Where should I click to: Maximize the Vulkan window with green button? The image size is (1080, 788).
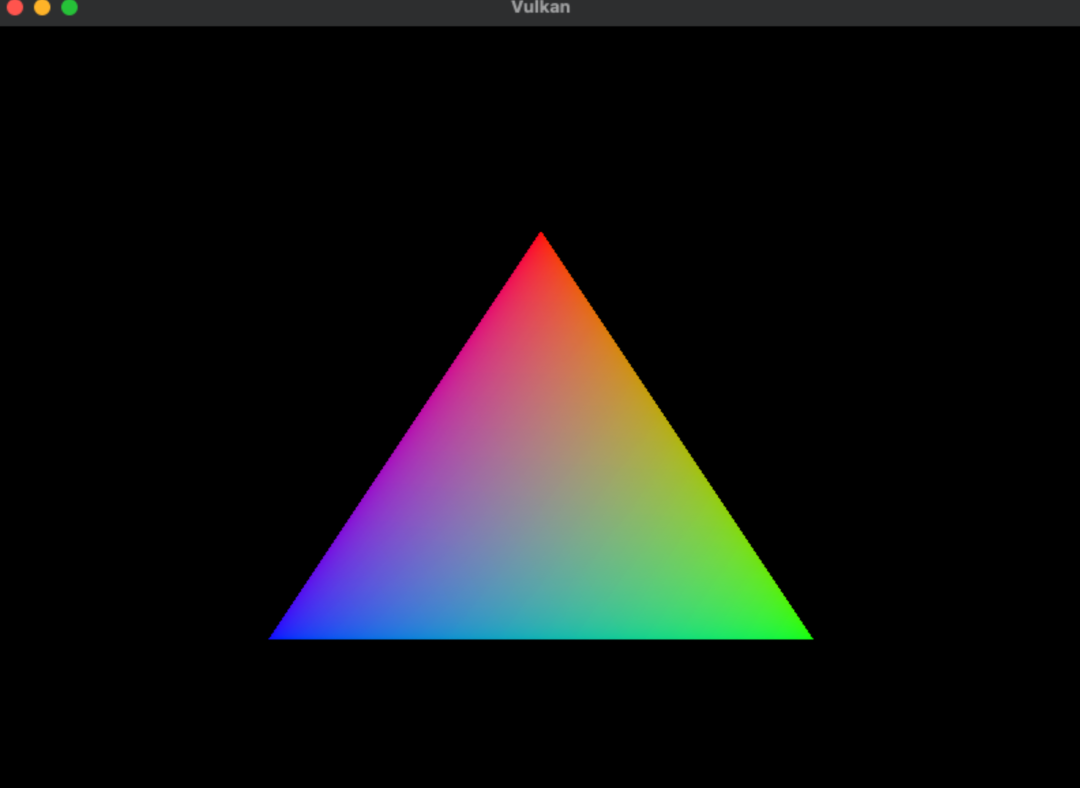[70, 7]
